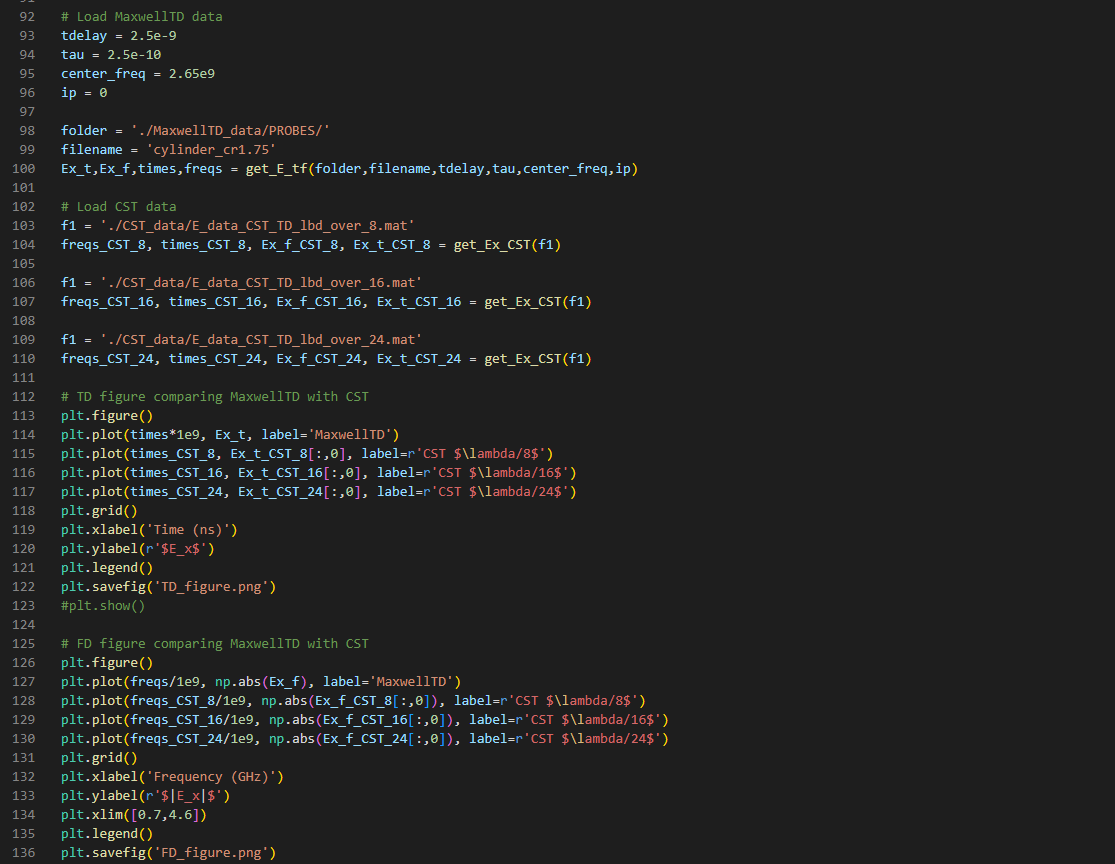Click the plt.plot(times_CST_8 line

(x=307, y=454)
